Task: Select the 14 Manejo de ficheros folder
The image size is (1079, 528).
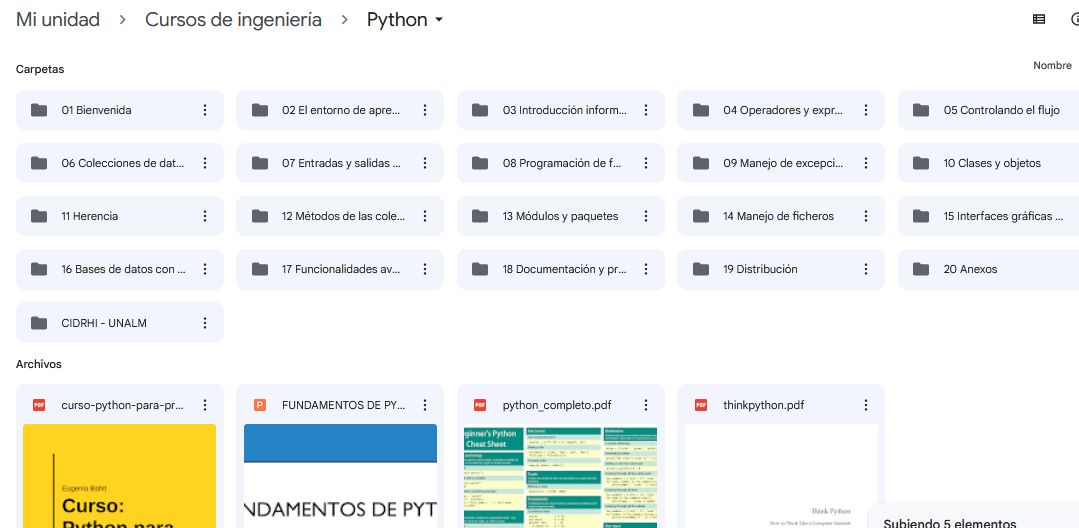Action: [x=781, y=216]
